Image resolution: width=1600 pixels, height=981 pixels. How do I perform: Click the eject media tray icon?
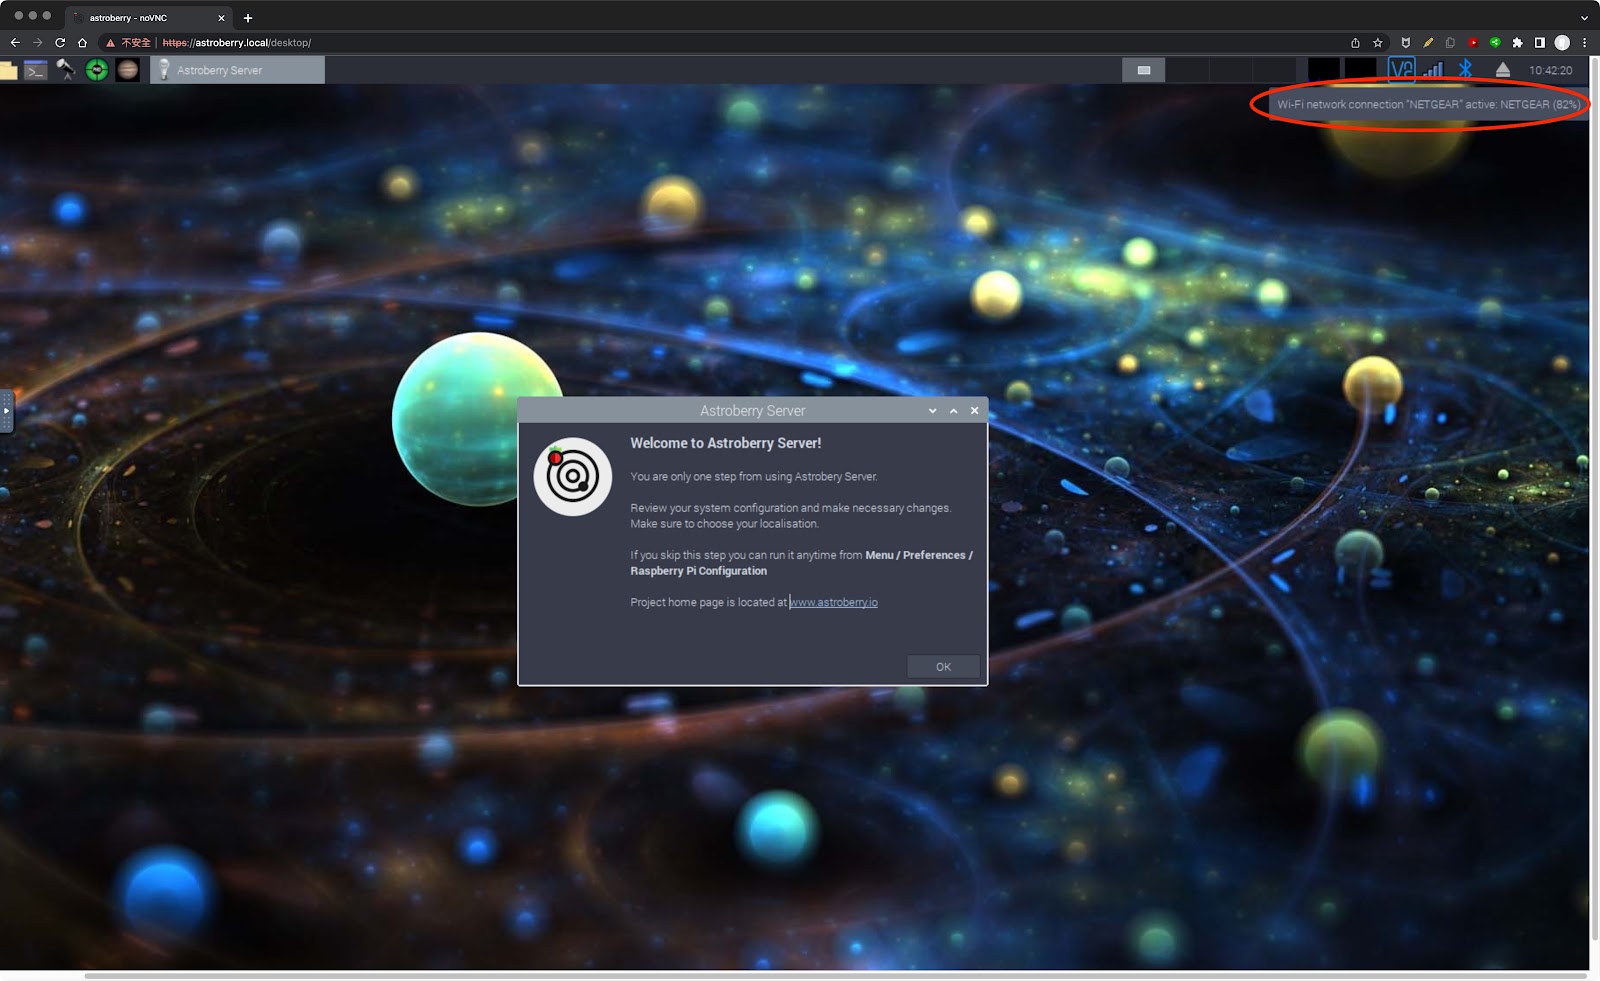1502,69
